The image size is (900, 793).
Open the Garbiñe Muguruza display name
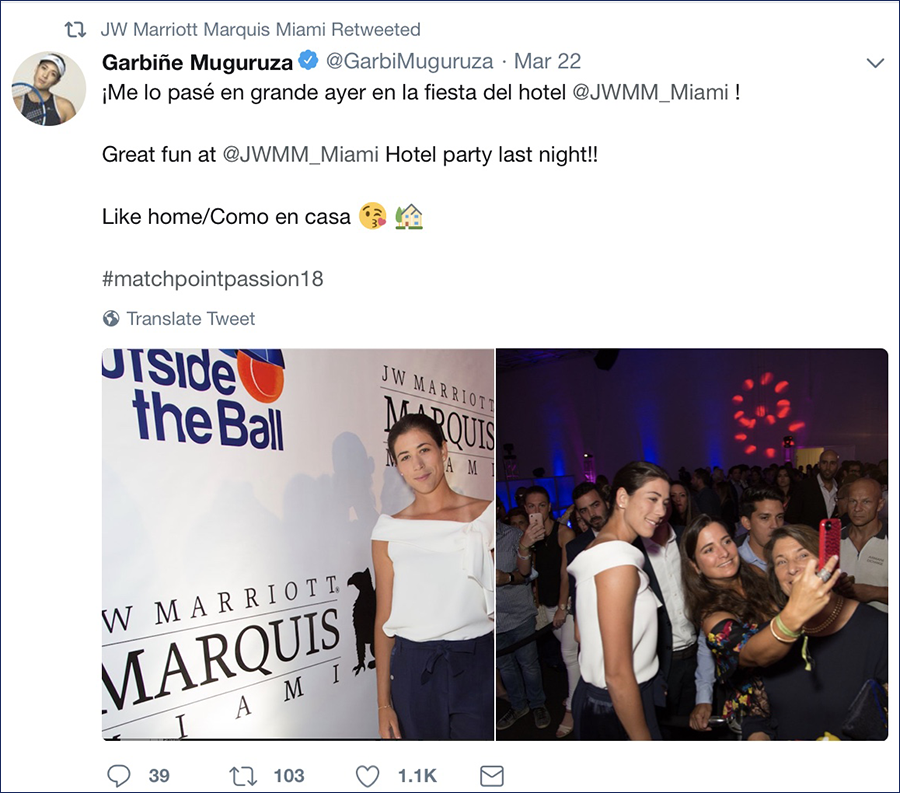click(197, 61)
